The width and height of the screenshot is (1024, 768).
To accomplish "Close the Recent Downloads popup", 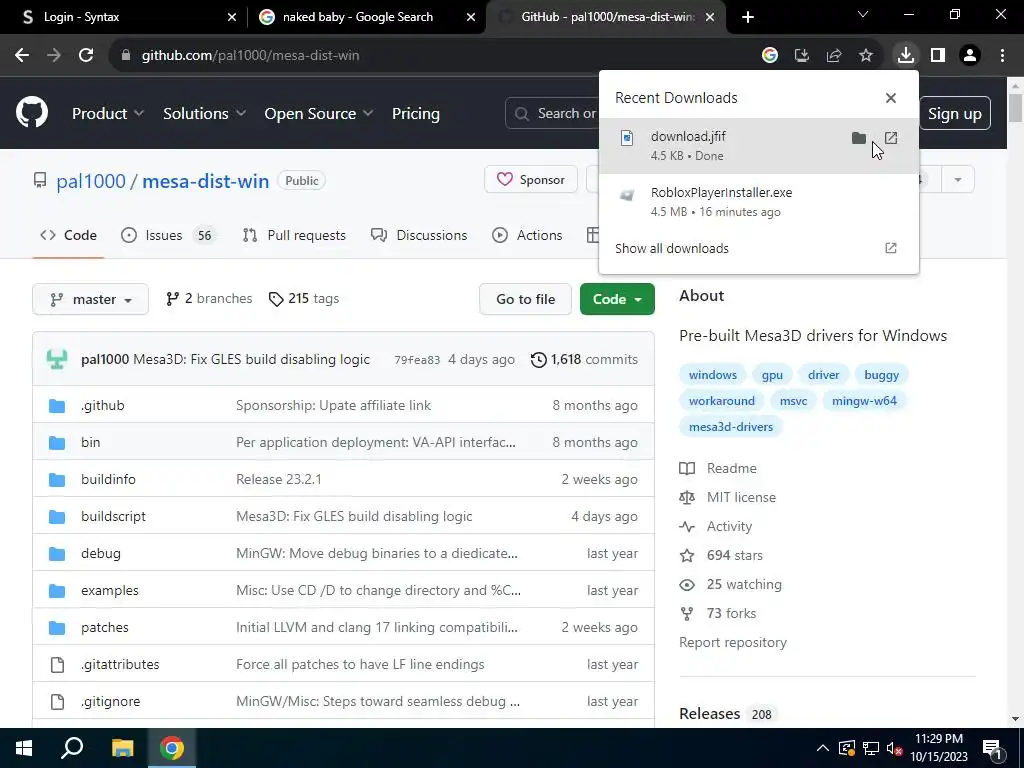I will pyautogui.click(x=891, y=98).
